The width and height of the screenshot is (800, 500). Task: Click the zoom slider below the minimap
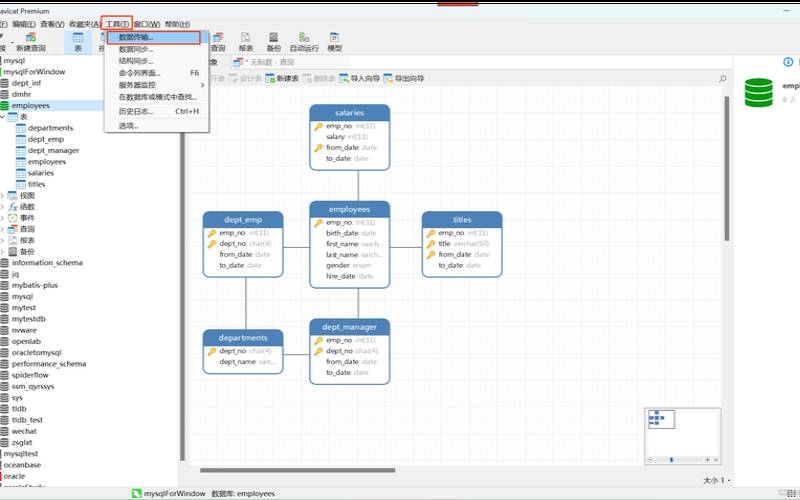point(671,459)
